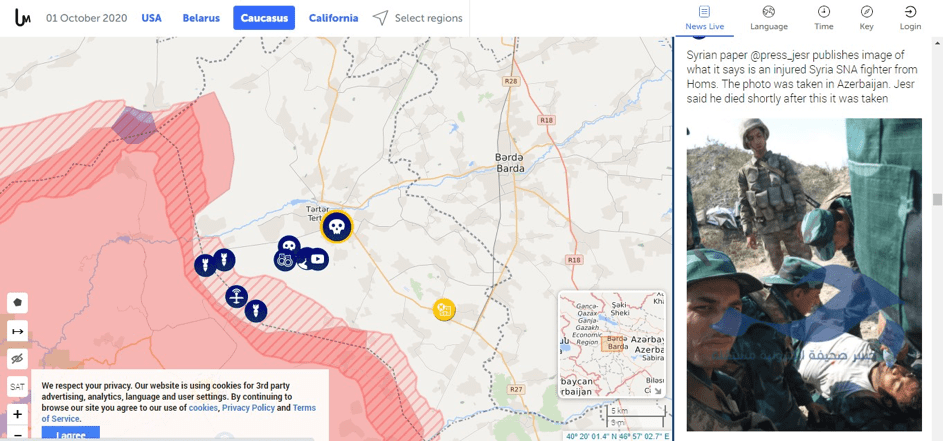
Task: Open the Time clock icon
Action: click(x=824, y=11)
